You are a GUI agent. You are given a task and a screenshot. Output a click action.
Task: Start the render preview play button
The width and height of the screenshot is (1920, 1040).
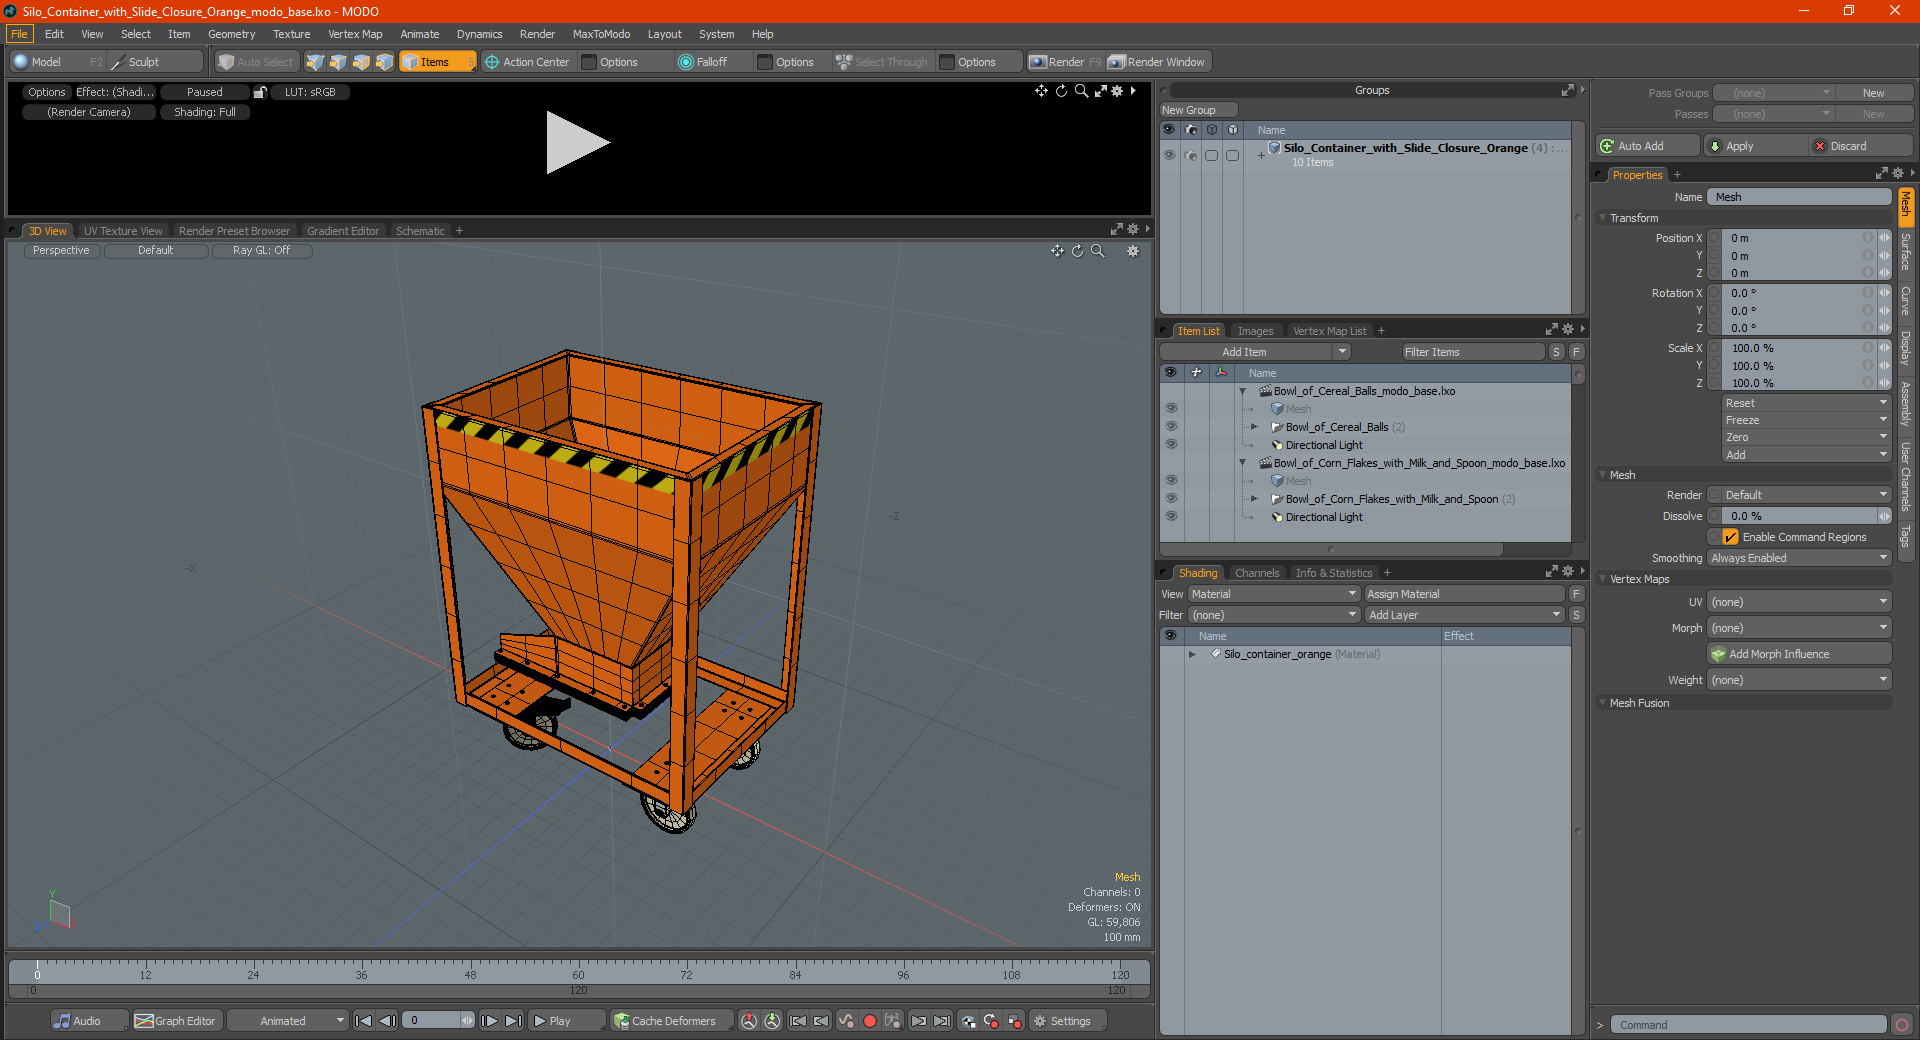coord(577,143)
